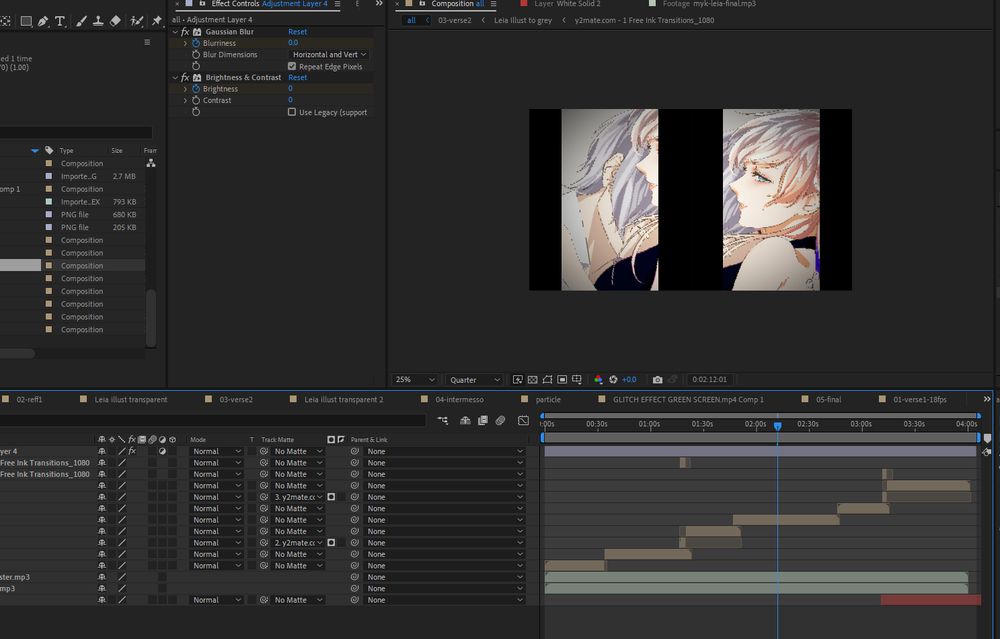Open the composition flowchart icon in timeline
Screen dimensions: 1000x639
tap(443, 421)
